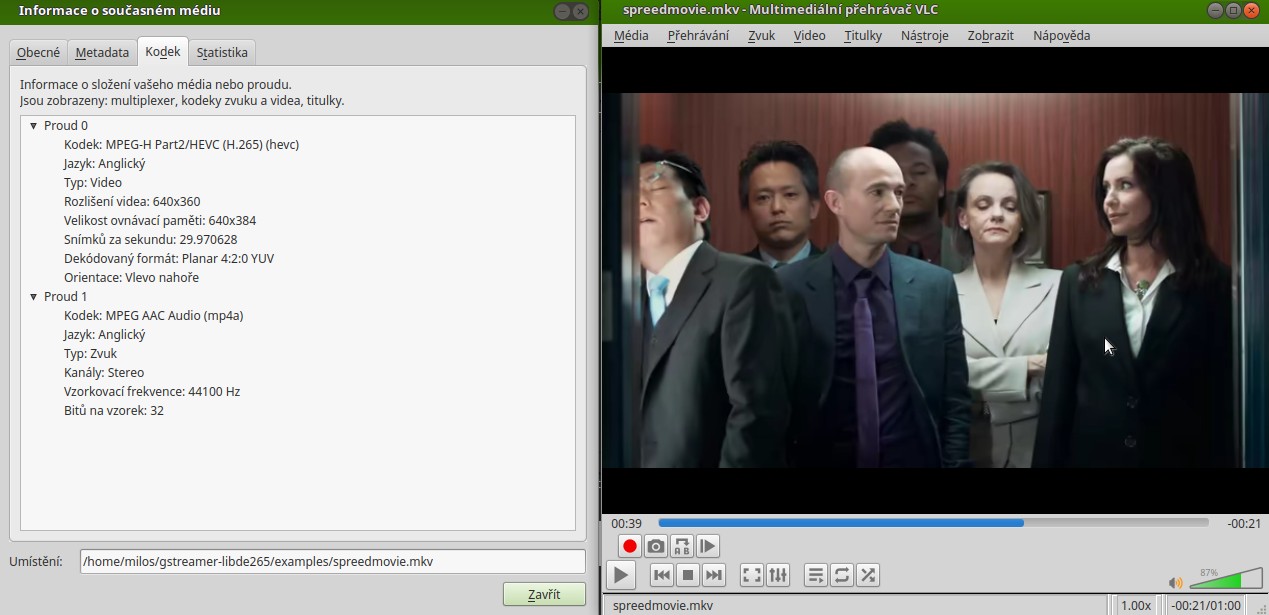Play the video
This screenshot has height=615, width=1269.
pos(621,575)
